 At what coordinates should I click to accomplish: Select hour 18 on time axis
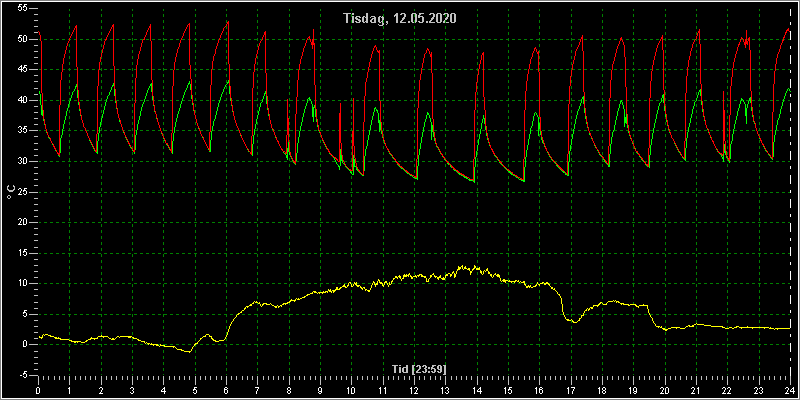[602, 390]
